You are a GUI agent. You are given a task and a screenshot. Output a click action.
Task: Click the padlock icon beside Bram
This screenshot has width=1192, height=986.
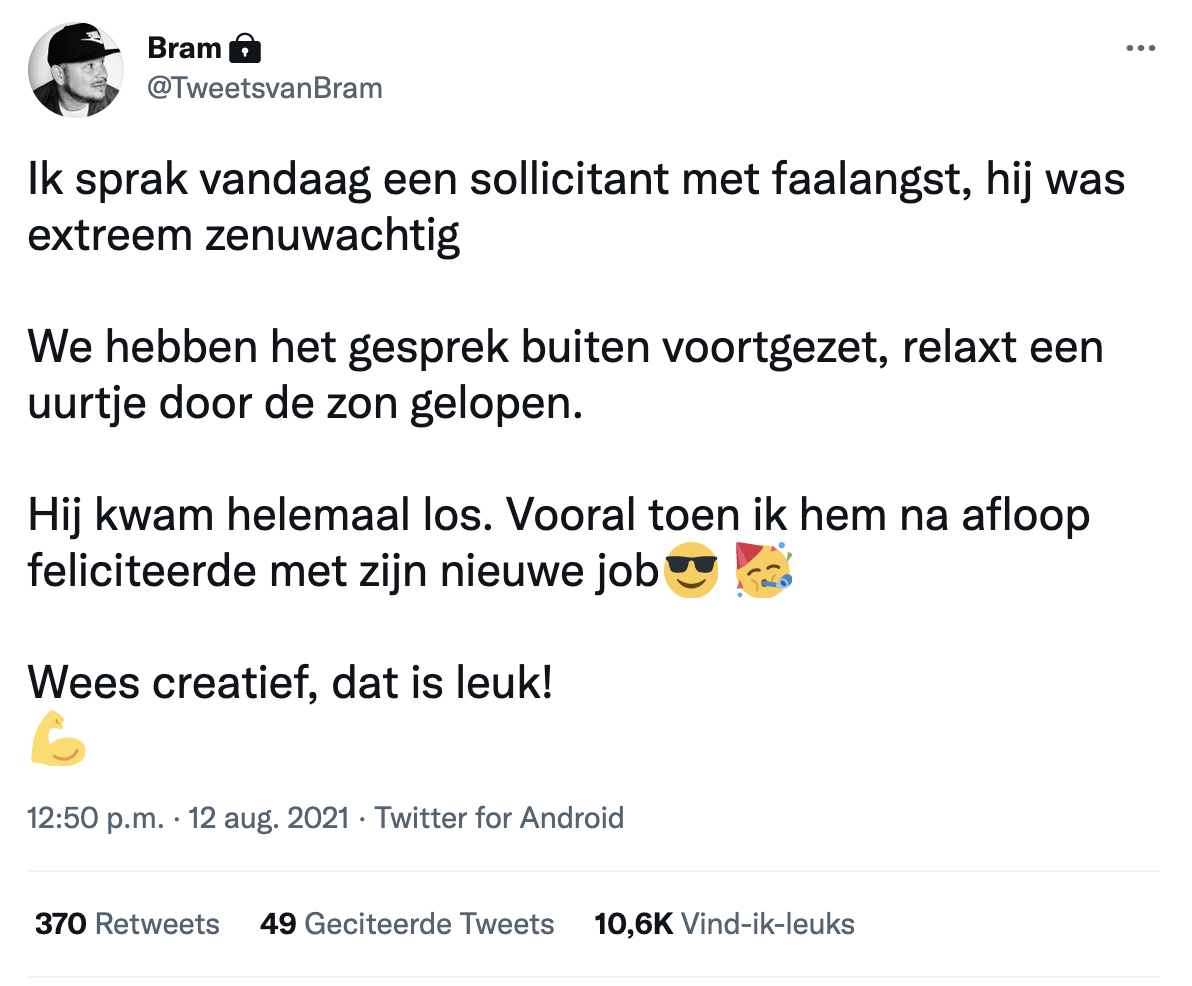(x=245, y=47)
